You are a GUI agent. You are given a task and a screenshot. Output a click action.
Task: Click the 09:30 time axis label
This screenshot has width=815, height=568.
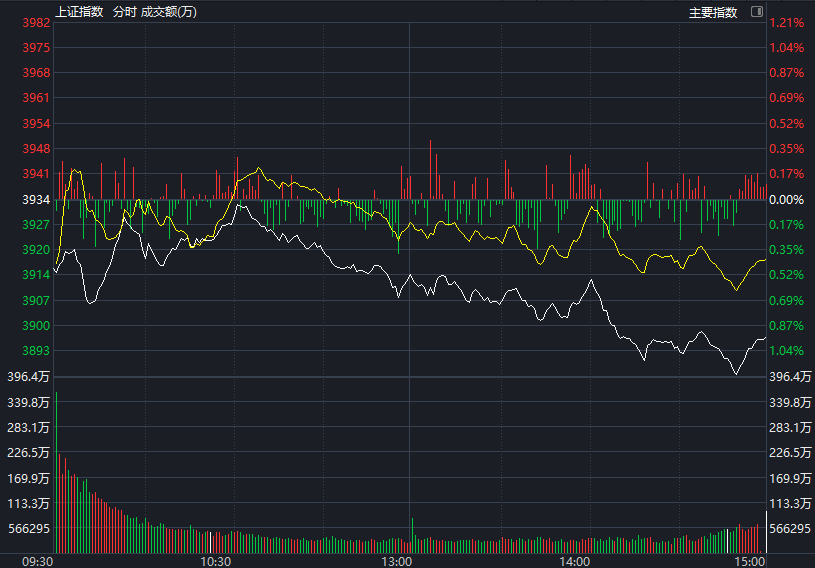pyautogui.click(x=38, y=561)
